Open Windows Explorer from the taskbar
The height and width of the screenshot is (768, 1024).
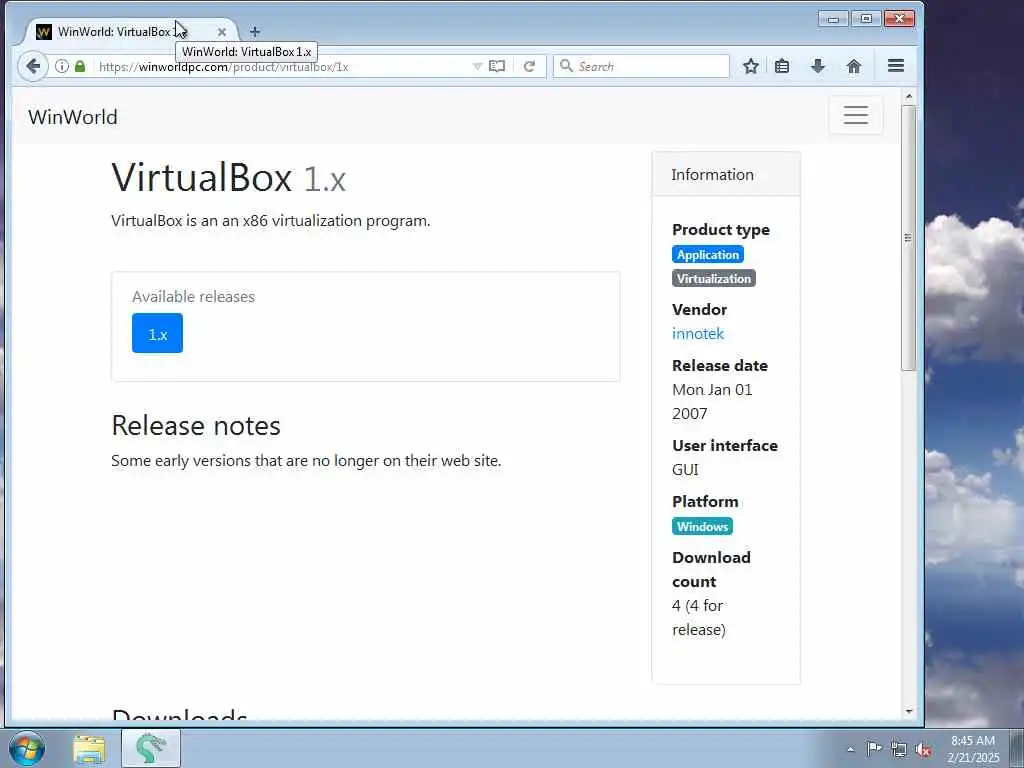89,749
